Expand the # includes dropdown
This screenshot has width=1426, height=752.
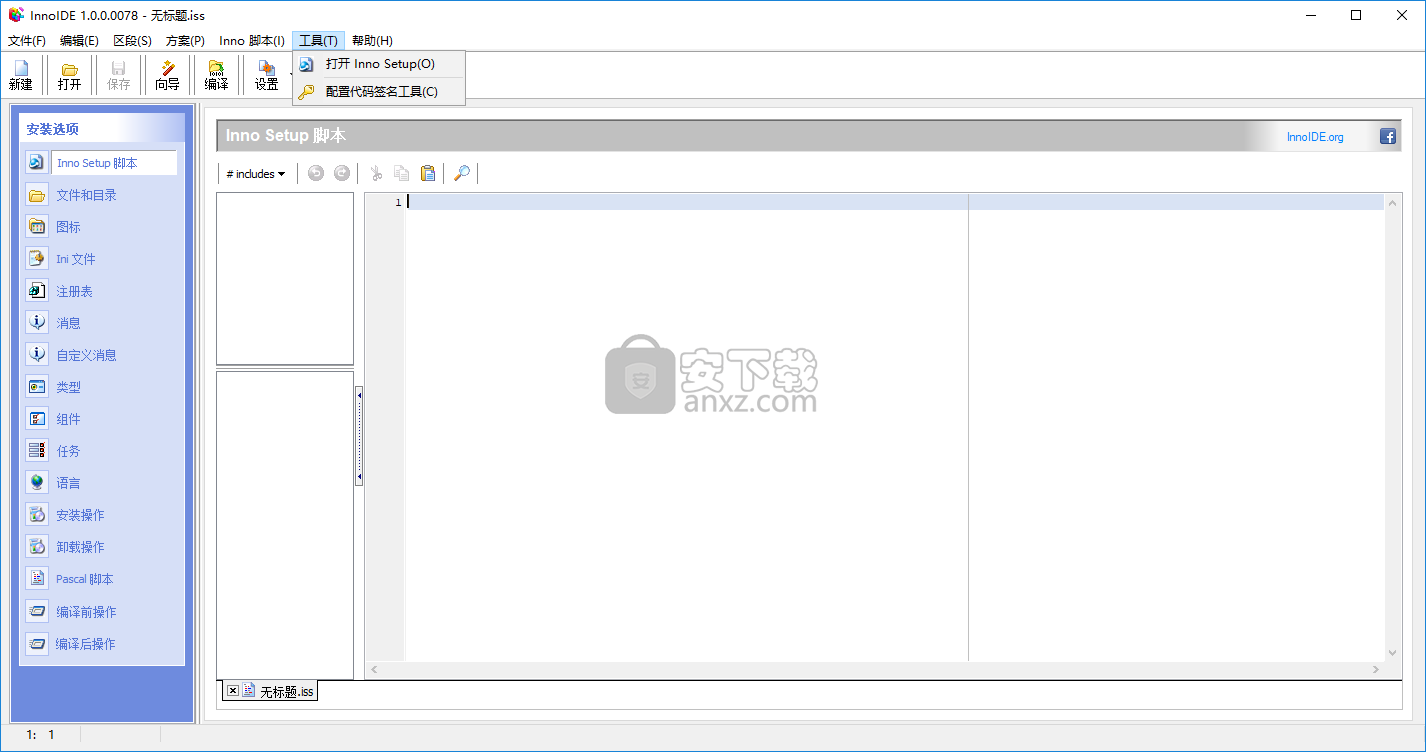tap(256, 174)
